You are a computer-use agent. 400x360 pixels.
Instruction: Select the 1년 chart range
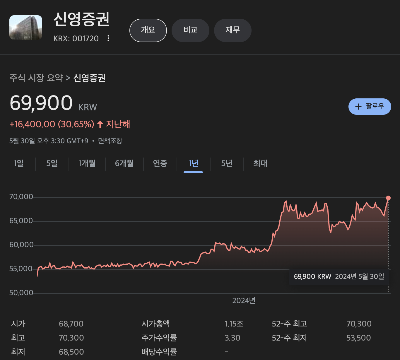pos(194,163)
